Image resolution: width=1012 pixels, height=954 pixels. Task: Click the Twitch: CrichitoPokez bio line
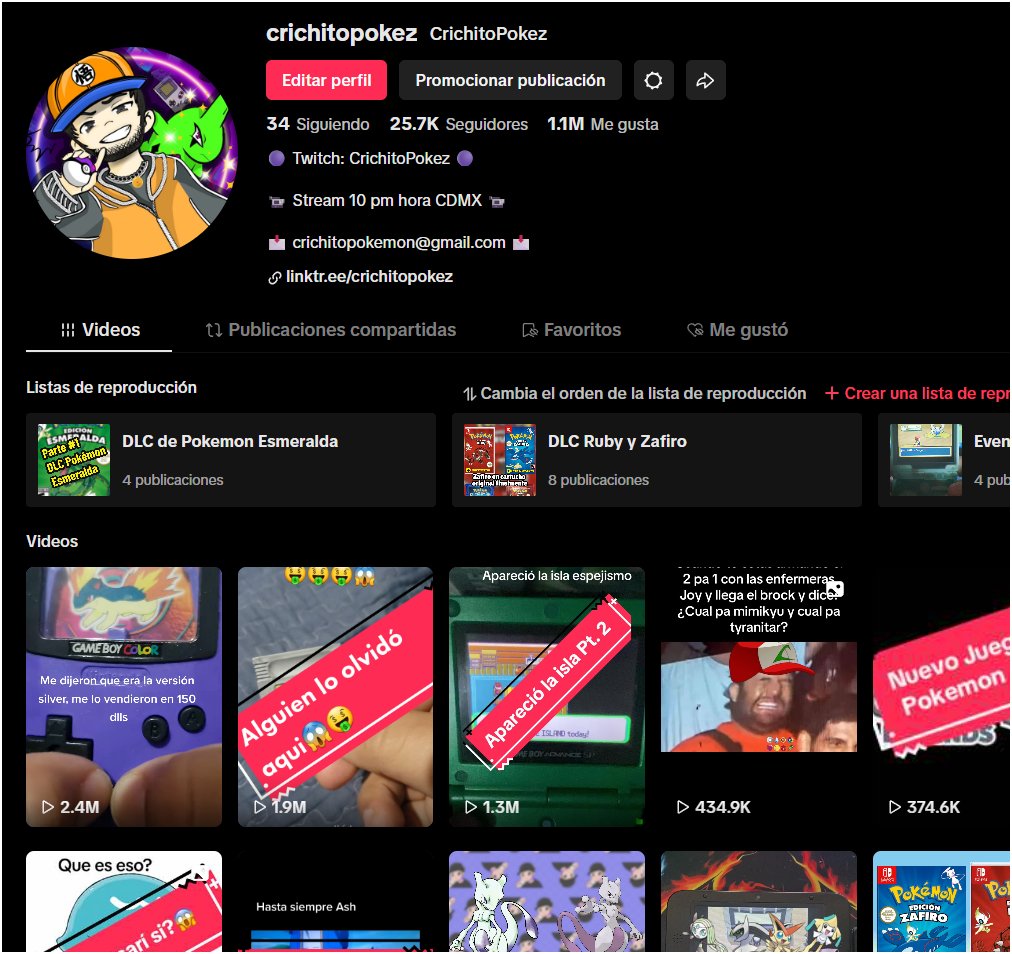[x=371, y=158]
